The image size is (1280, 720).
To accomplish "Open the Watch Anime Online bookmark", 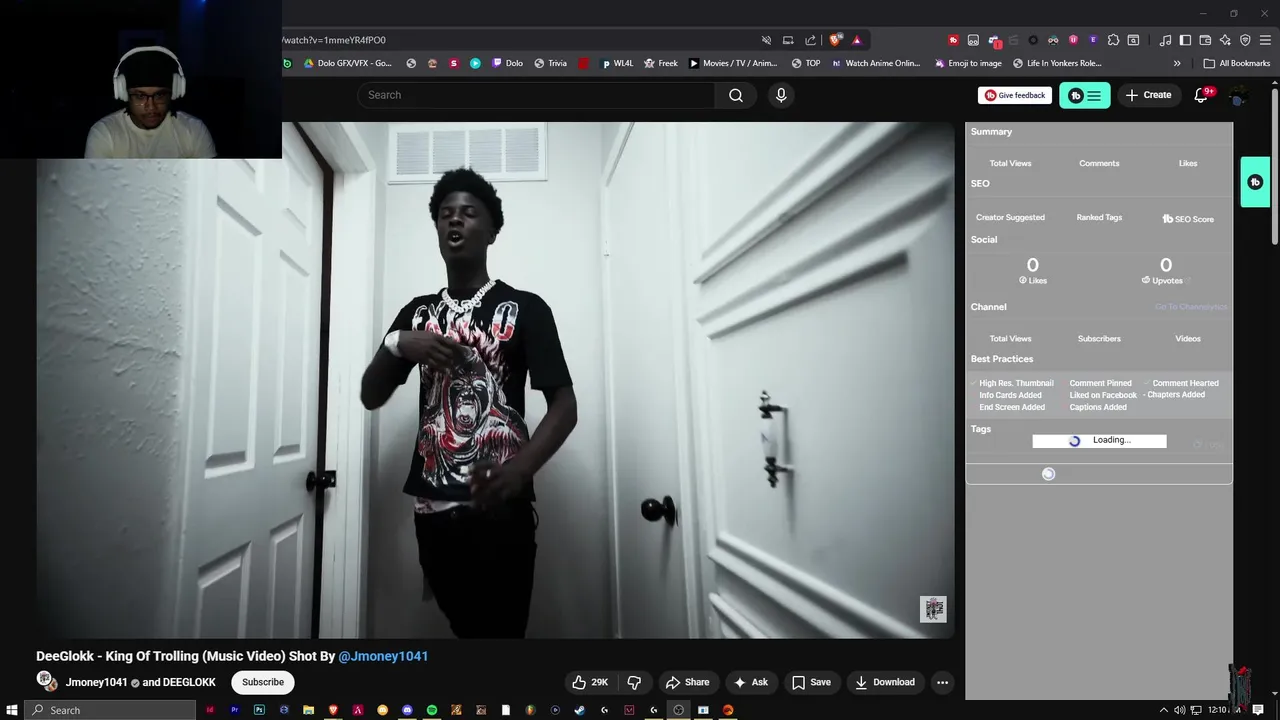I will (876, 63).
